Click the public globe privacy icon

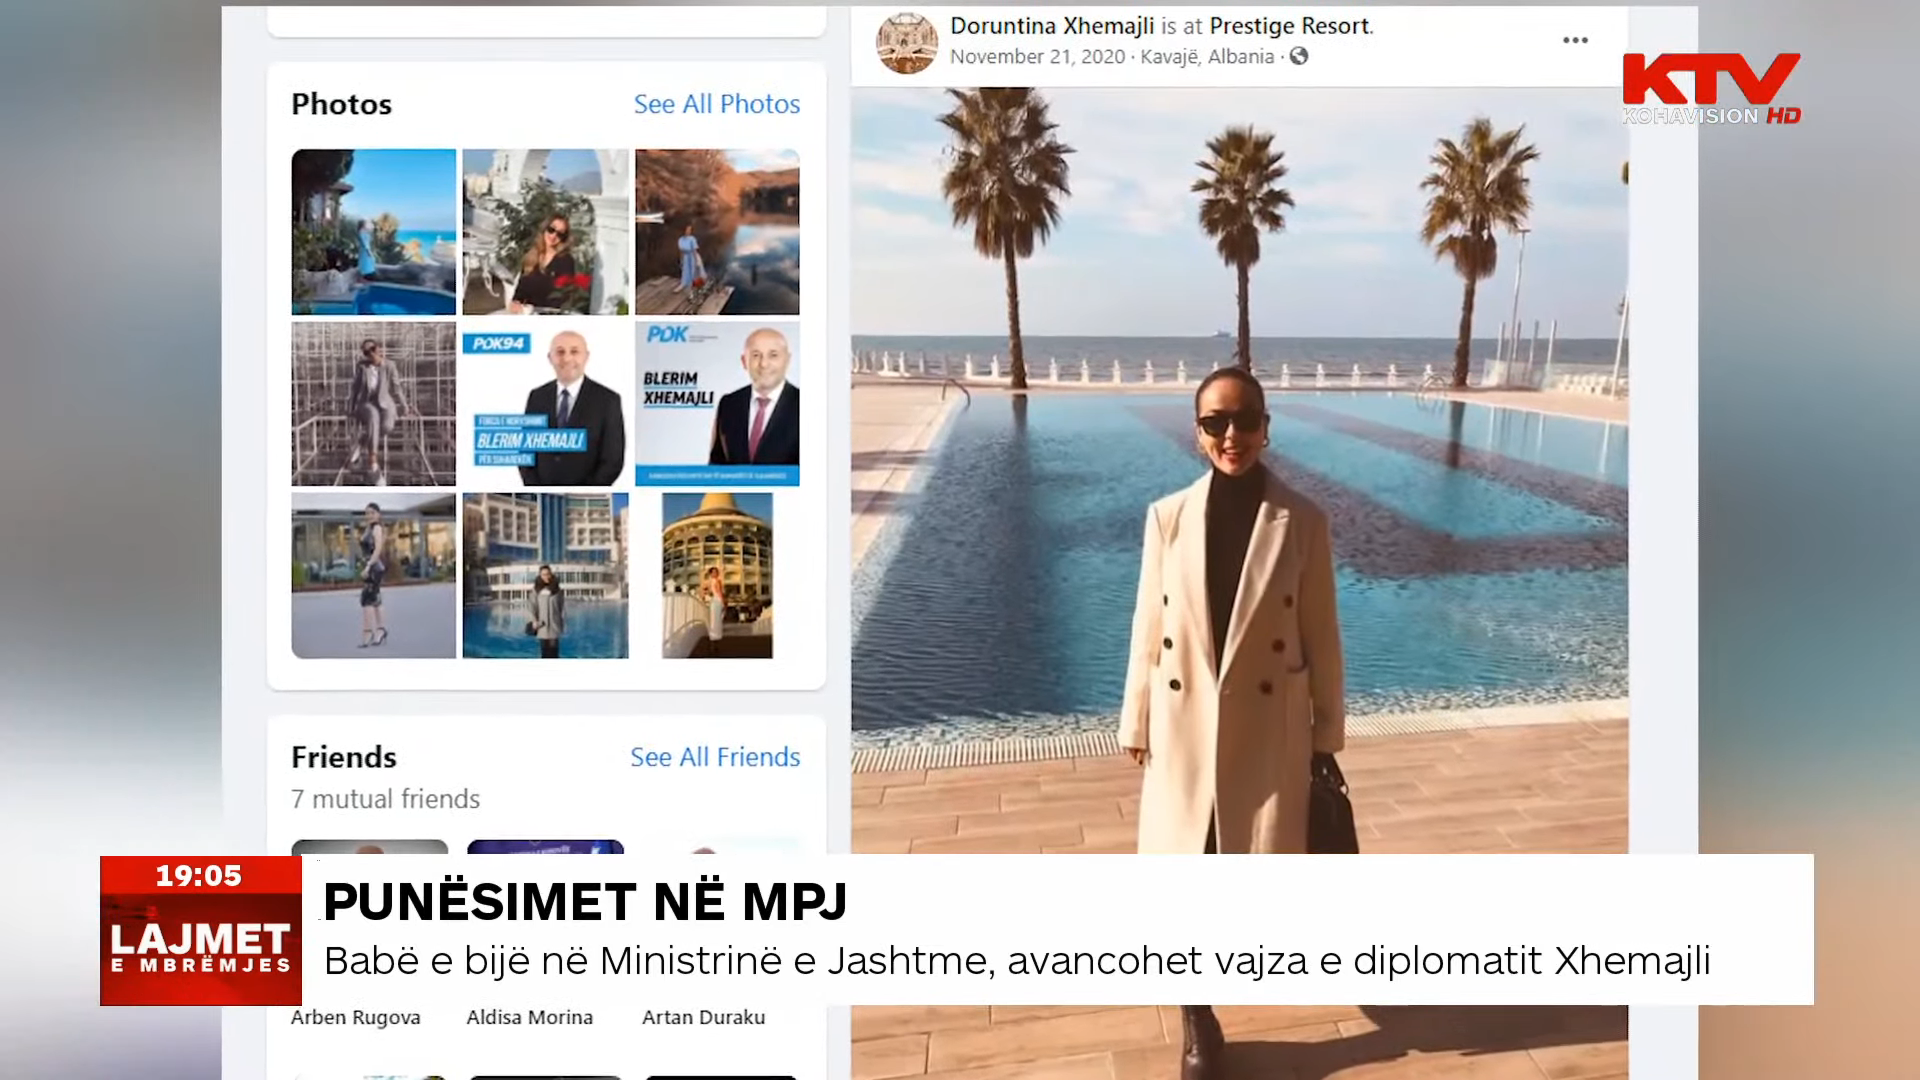pyautogui.click(x=1299, y=56)
